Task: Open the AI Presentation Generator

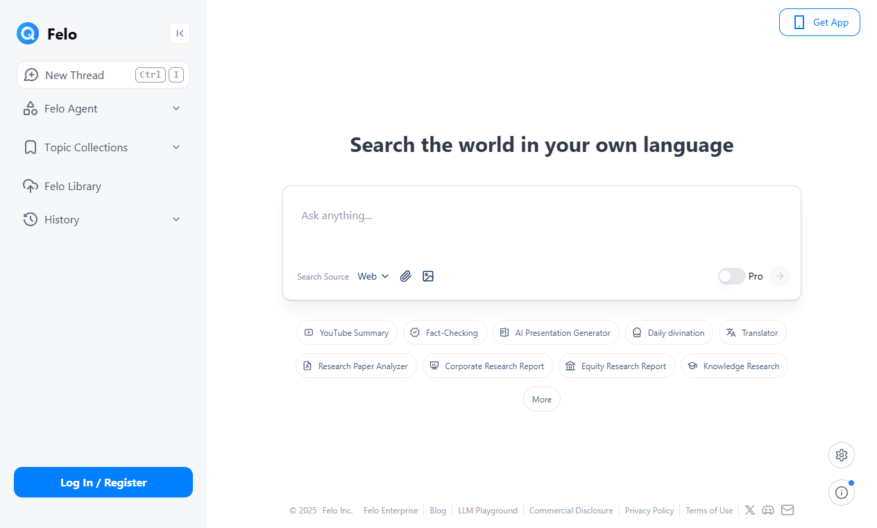Action: point(556,333)
